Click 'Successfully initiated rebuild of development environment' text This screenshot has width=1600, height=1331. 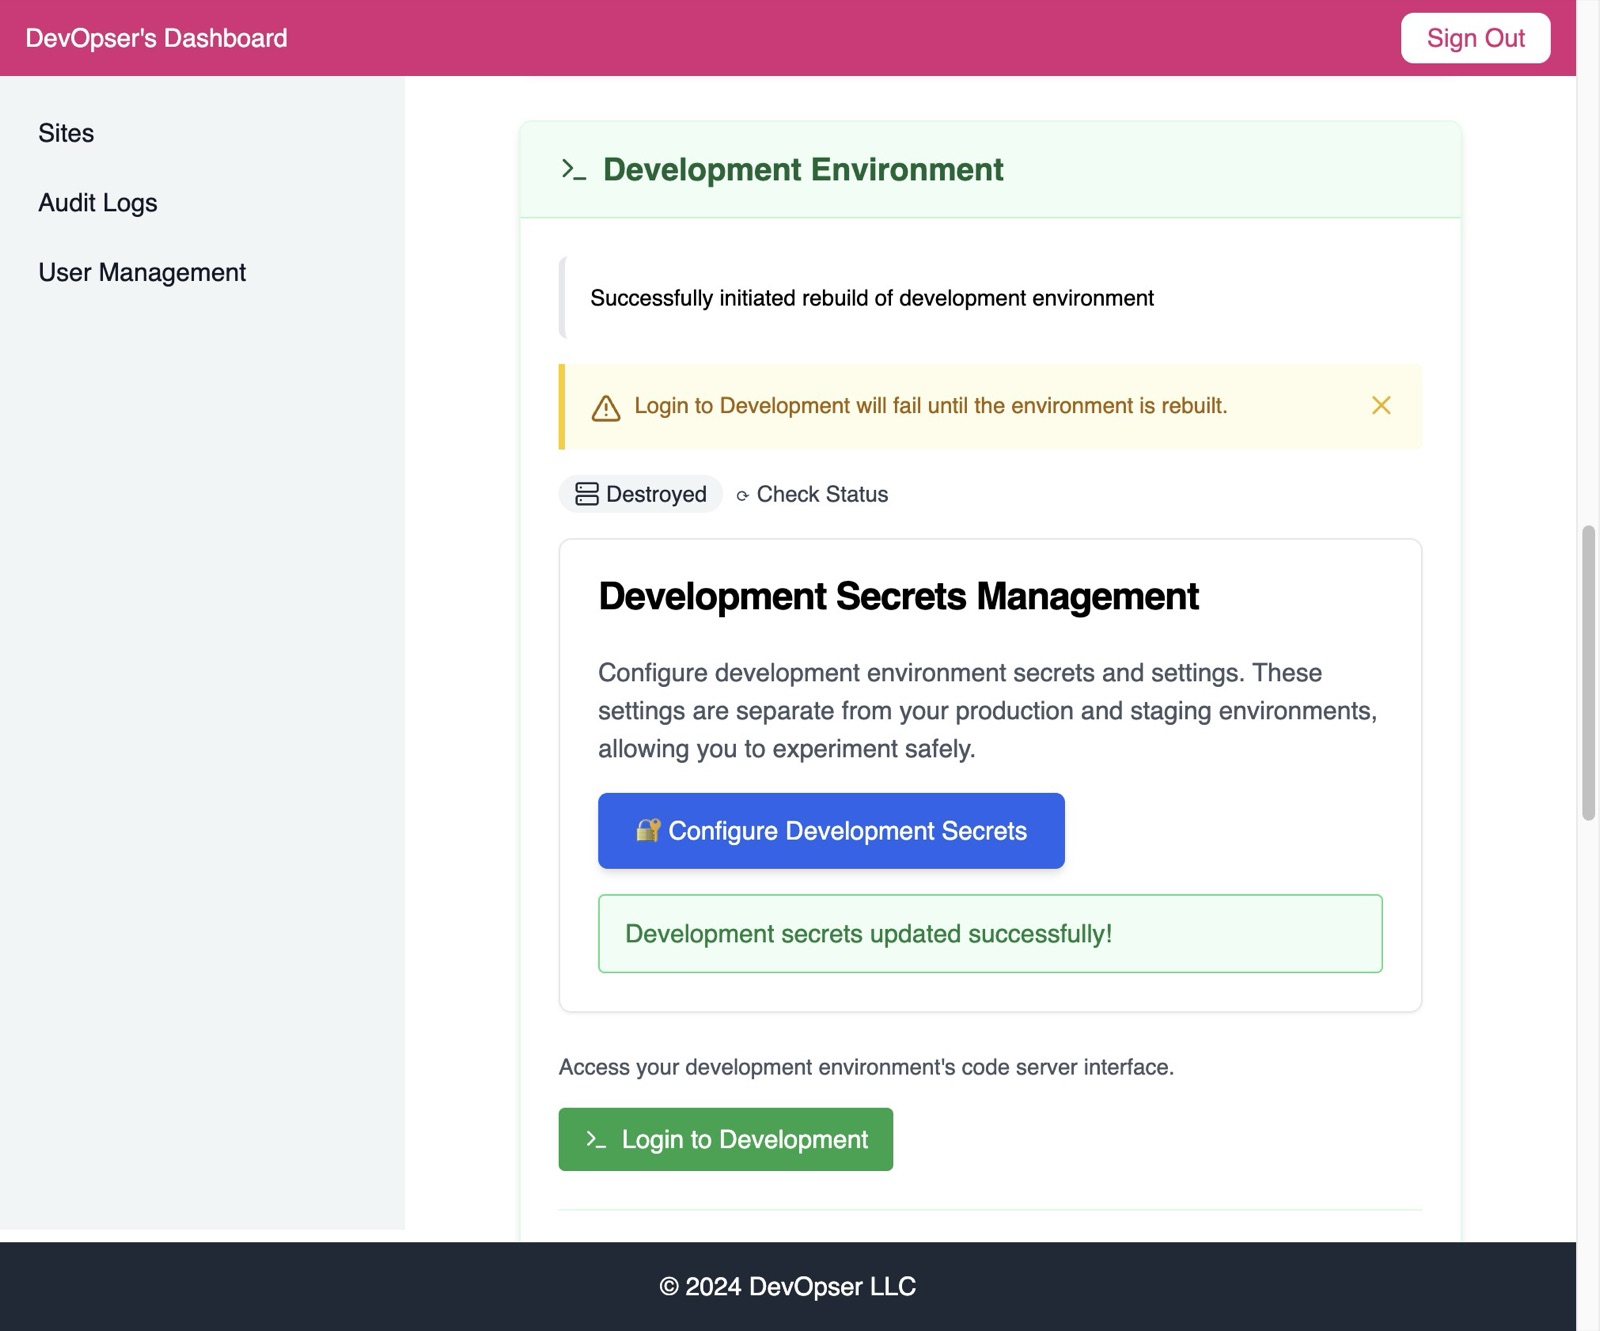pos(872,298)
